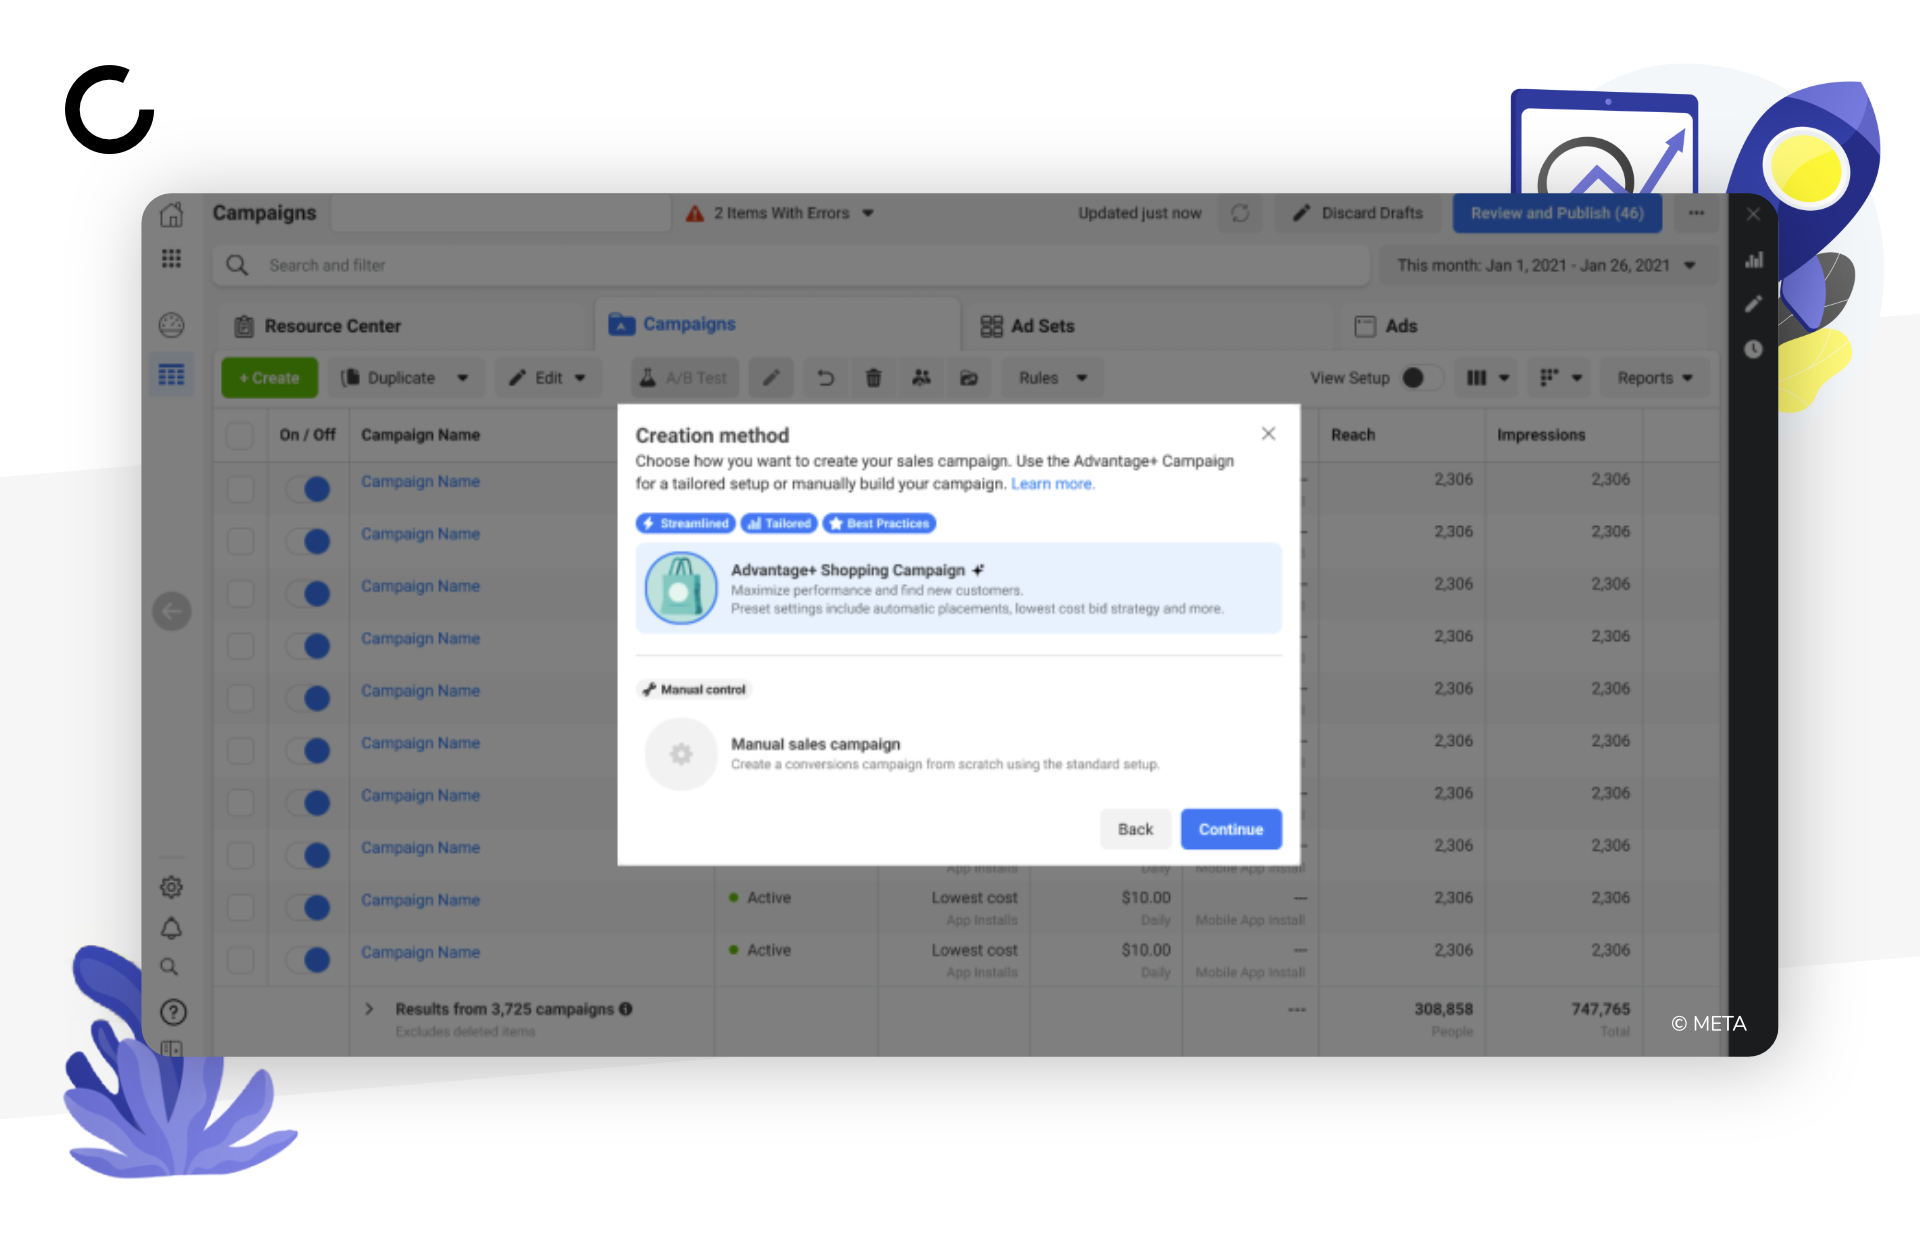
Task: Click the circular back arrow icon
Action: pos(172,611)
